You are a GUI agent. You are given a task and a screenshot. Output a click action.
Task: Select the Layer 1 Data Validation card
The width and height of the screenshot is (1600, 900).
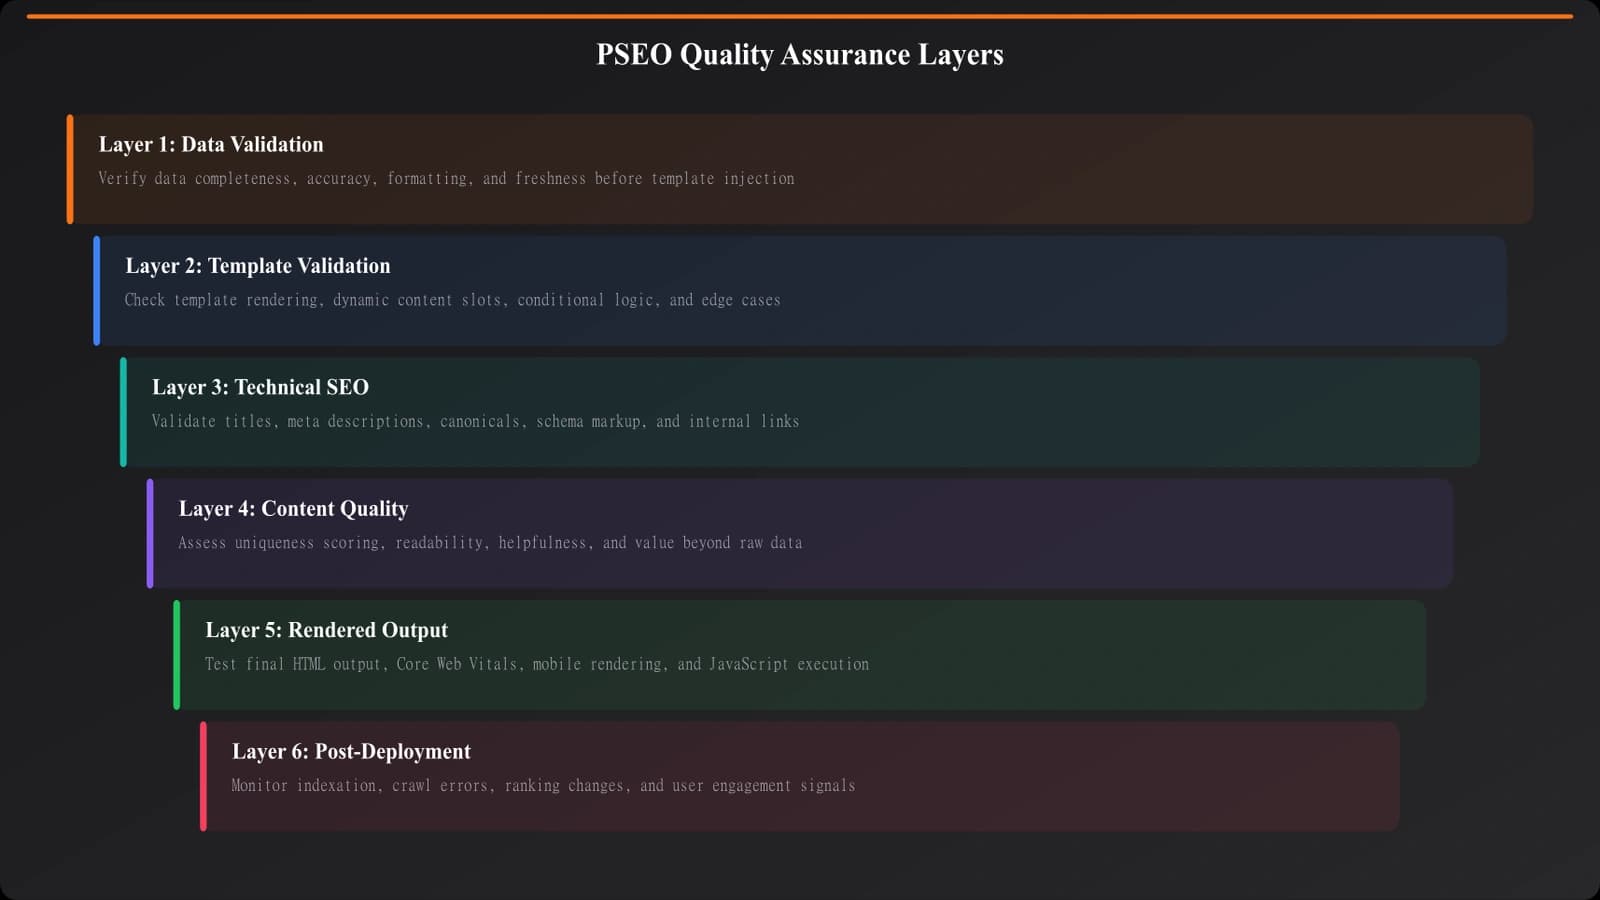[800, 167]
